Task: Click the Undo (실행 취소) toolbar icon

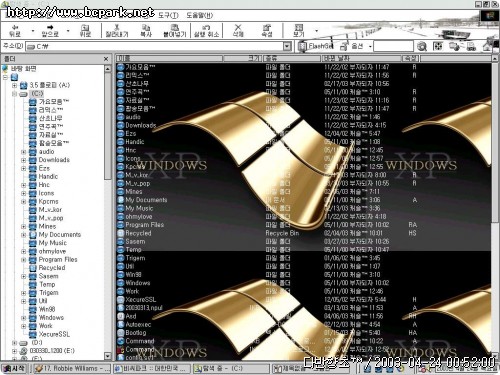Action: pos(207,28)
